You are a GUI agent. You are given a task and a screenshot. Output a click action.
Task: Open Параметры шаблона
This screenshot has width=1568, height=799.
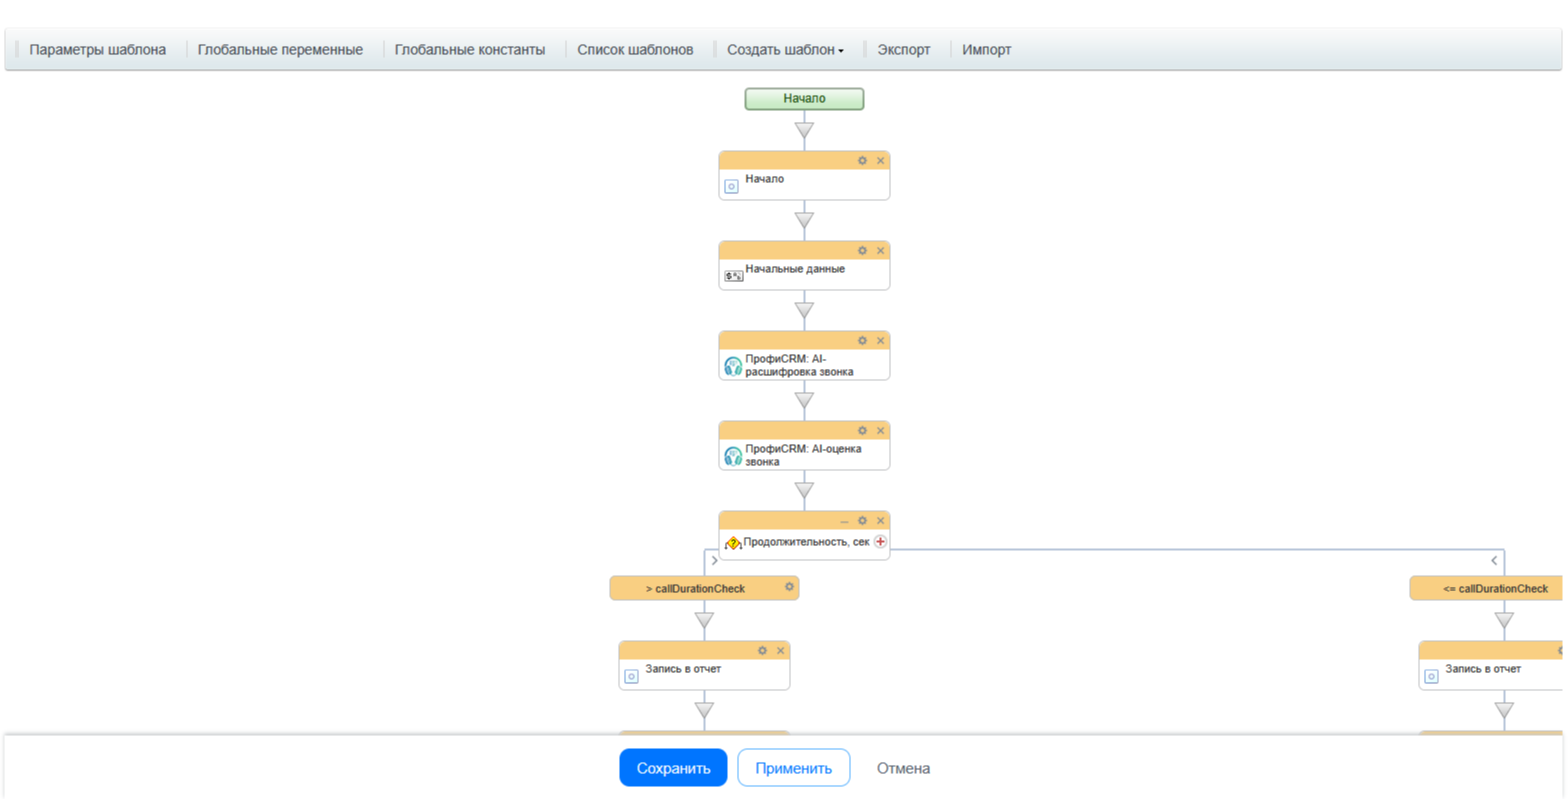coord(97,49)
